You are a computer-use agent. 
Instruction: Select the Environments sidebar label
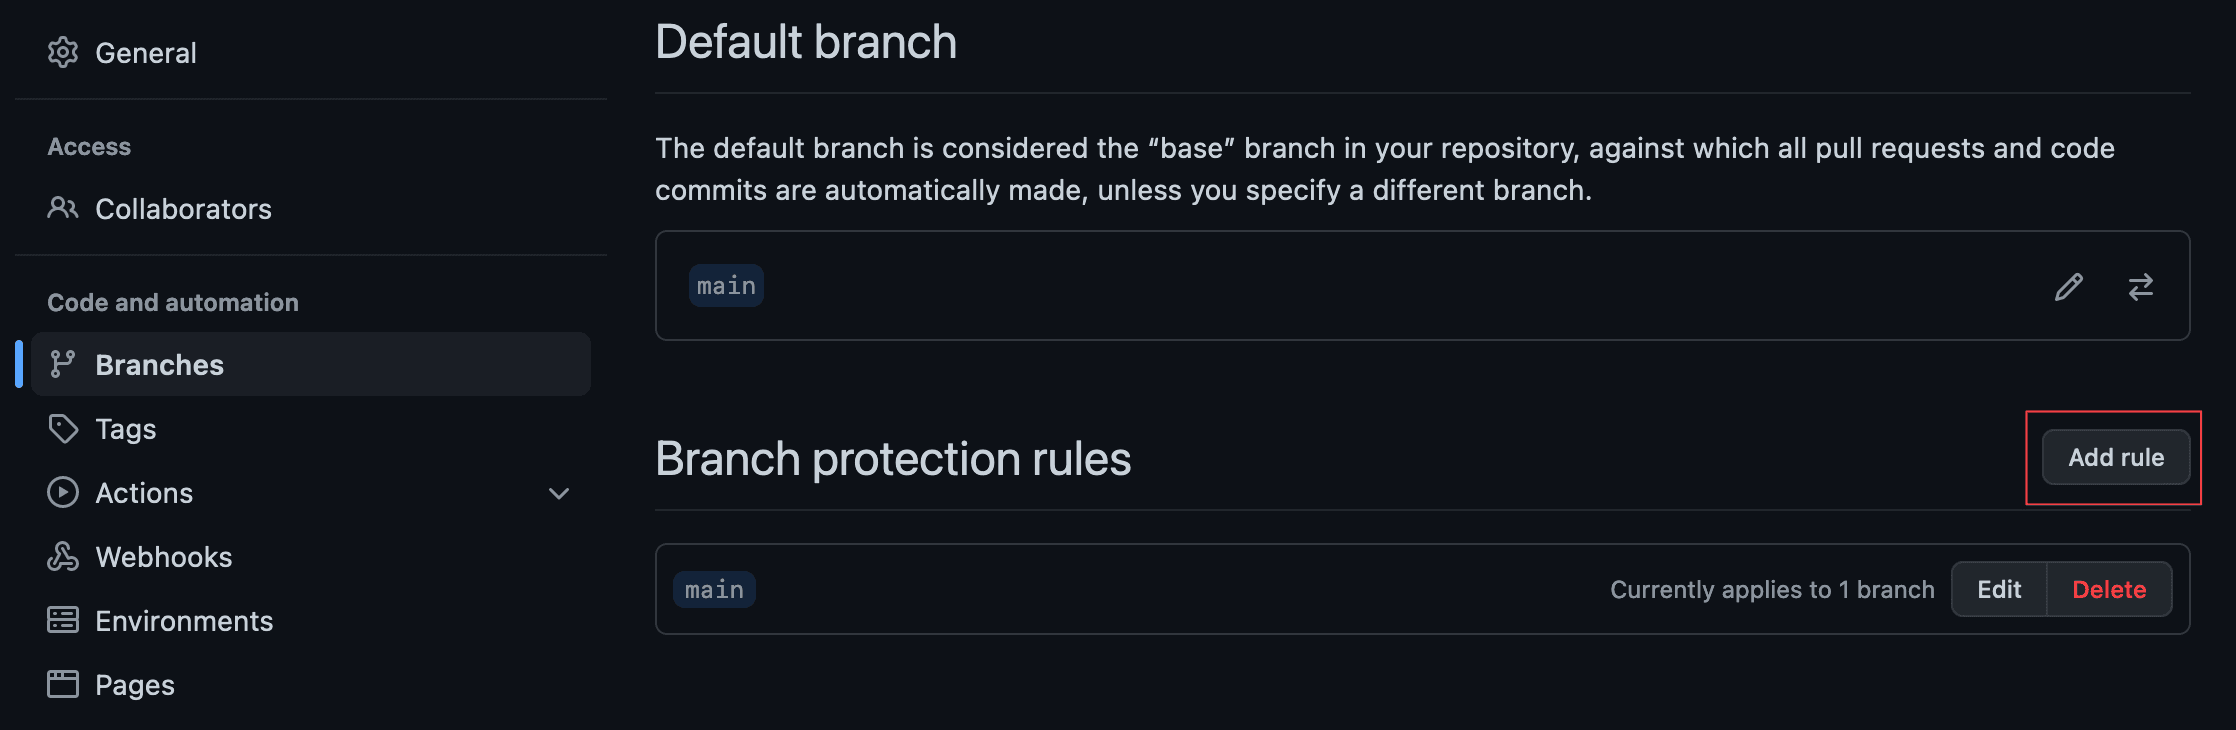point(184,621)
